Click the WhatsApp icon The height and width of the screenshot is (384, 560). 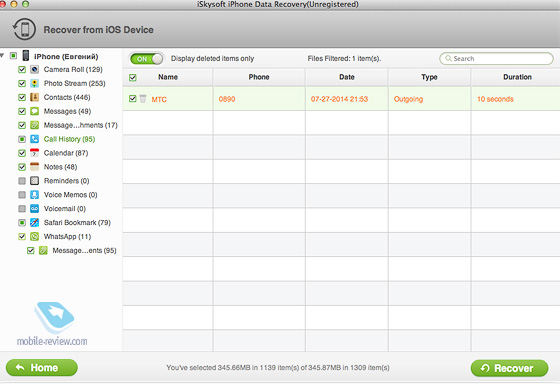click(x=34, y=236)
